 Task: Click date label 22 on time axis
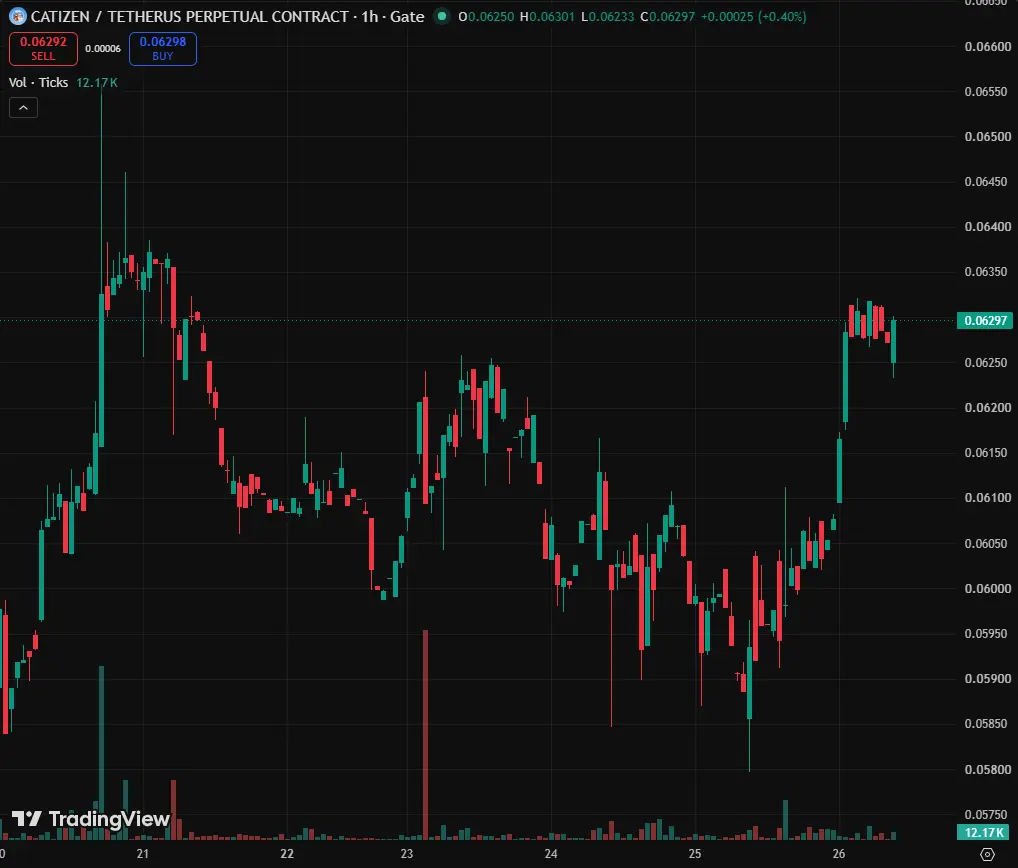[x=287, y=854]
